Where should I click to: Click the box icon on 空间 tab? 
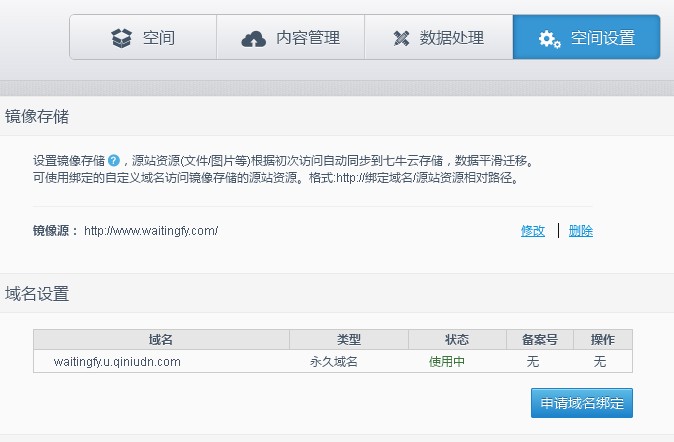pos(122,39)
